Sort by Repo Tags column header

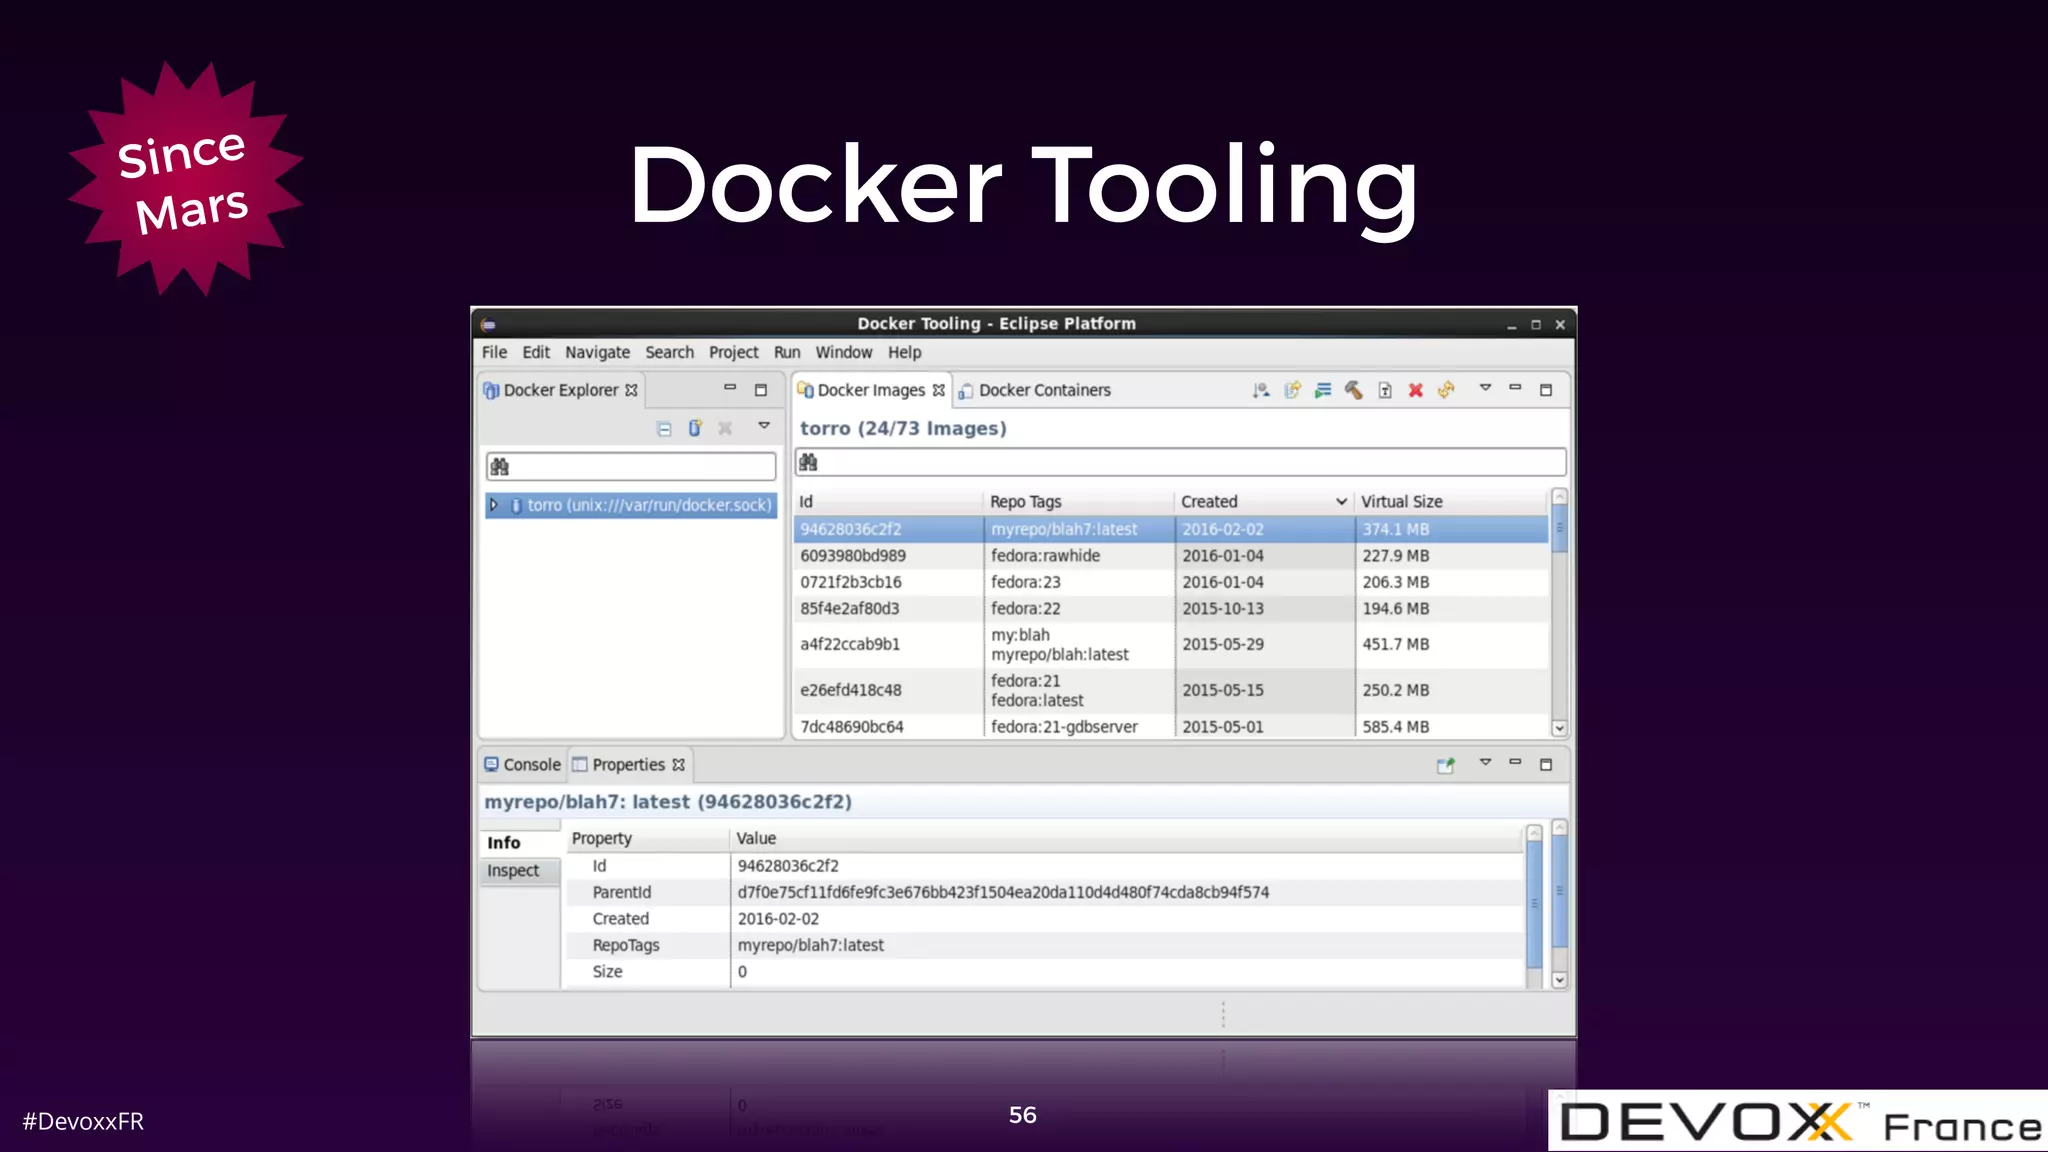[1078, 502]
